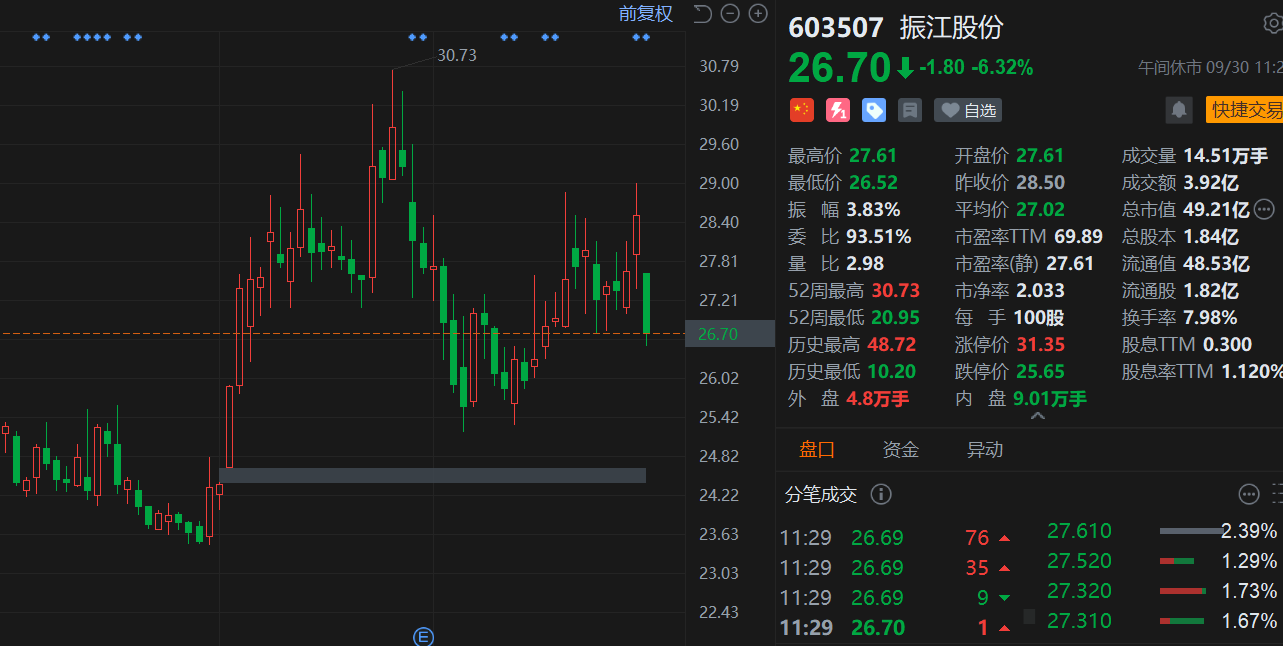Open the 前复权 adjustment dropdown
Viewport: 1283px width, 646px height.
(x=645, y=13)
